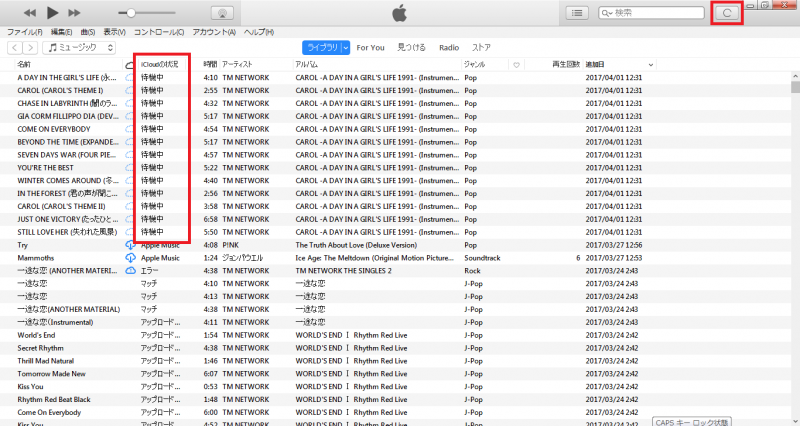Click waiting cloud icon for BEYOND THE TIME
The width and height of the screenshot is (800, 426).
point(130,142)
